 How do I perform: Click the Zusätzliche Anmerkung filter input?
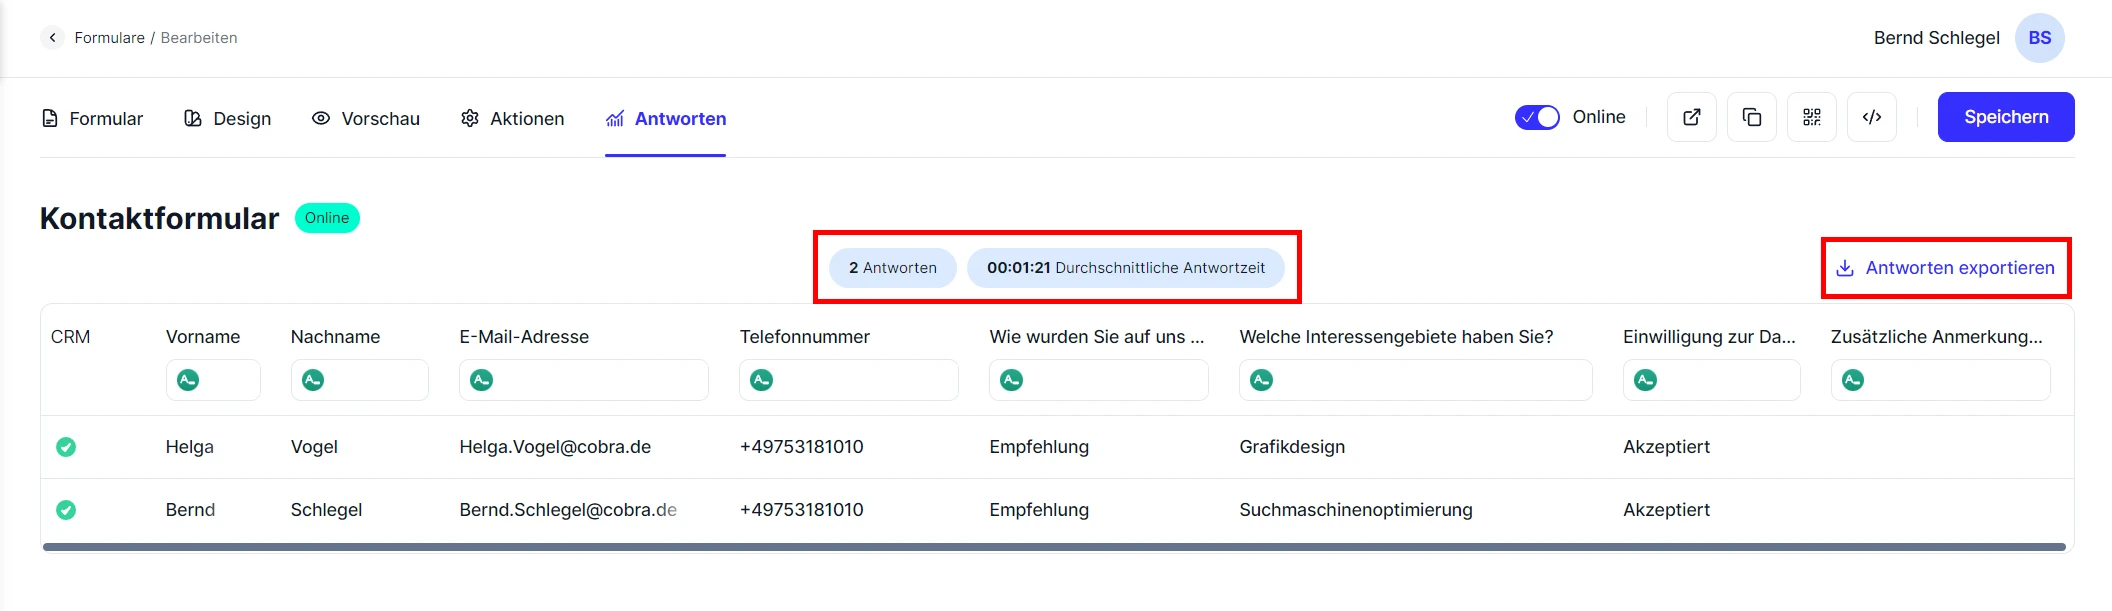point(1941,380)
